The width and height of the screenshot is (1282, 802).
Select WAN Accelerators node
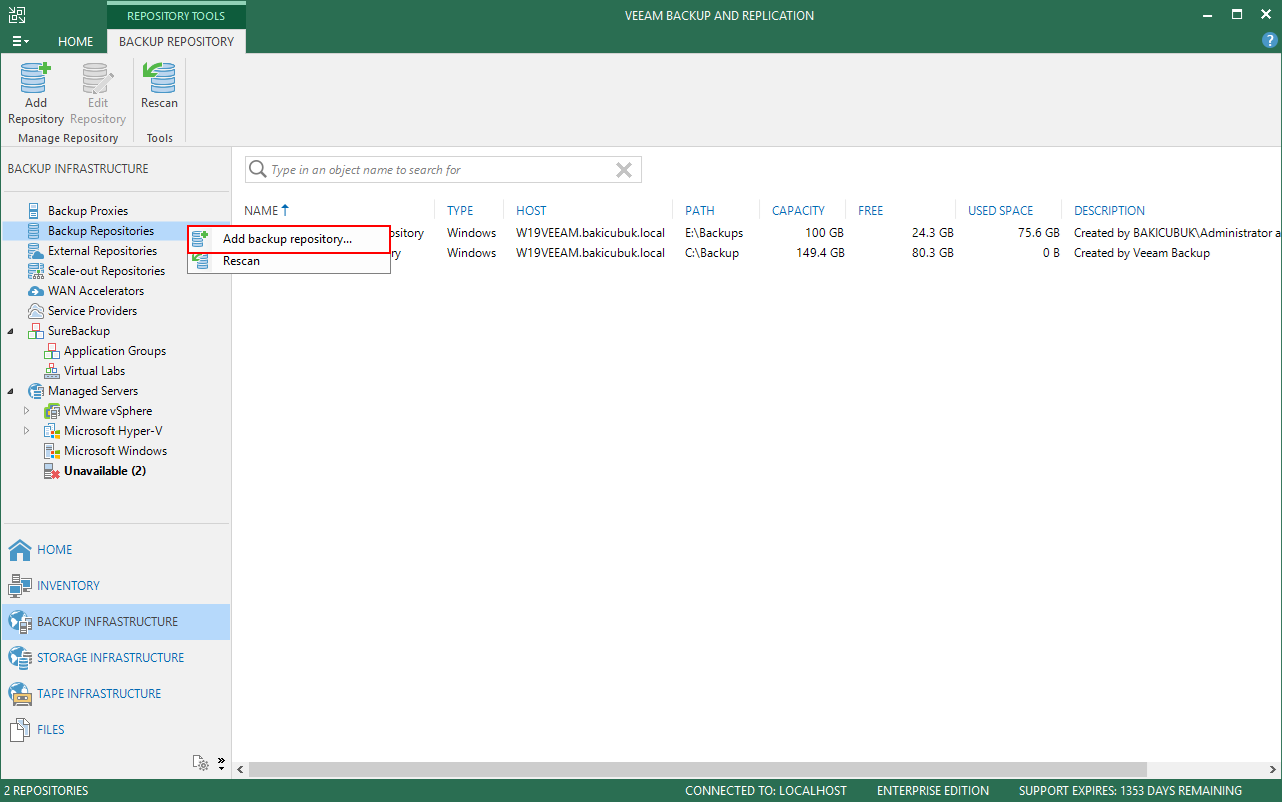pyautogui.click(x=96, y=291)
